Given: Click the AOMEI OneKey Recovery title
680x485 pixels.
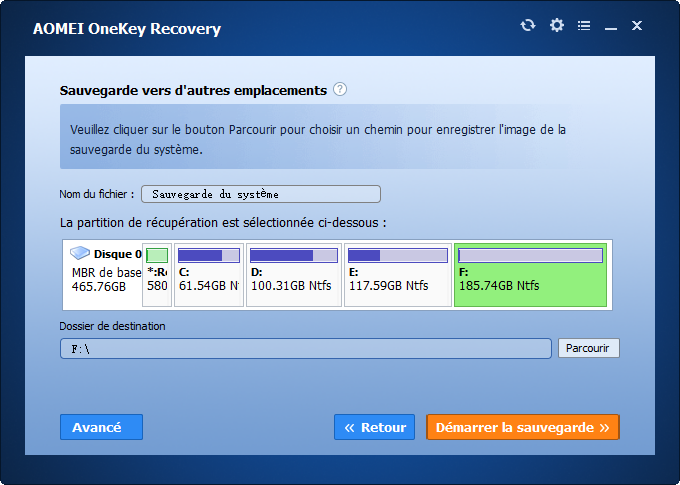Looking at the screenshot, I should click(127, 29).
